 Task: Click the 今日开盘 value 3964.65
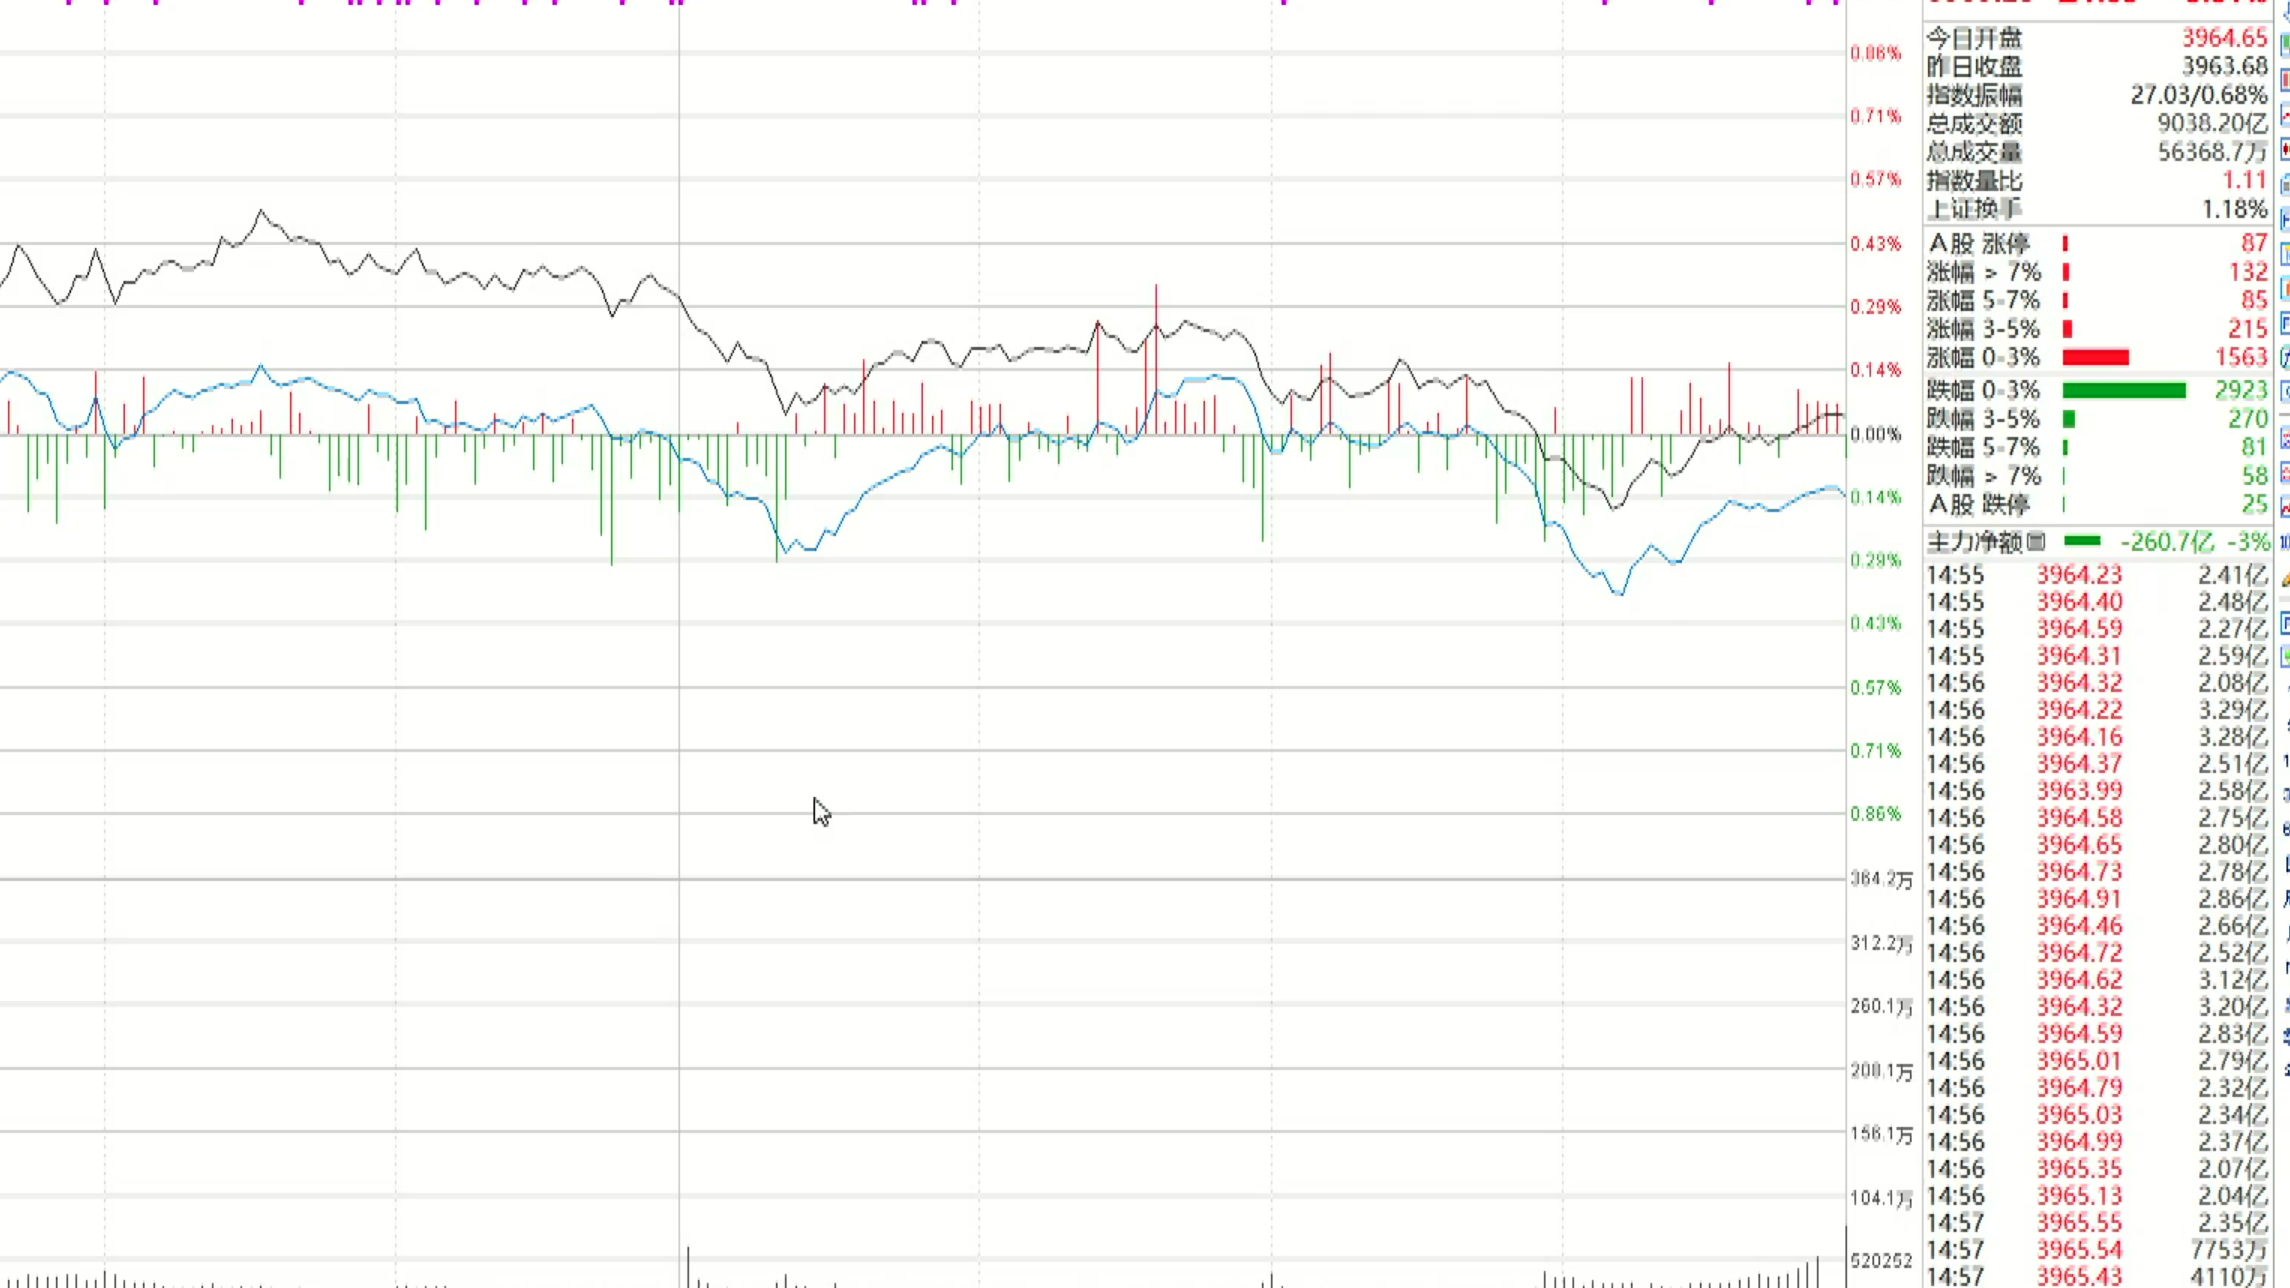[x=2223, y=38]
